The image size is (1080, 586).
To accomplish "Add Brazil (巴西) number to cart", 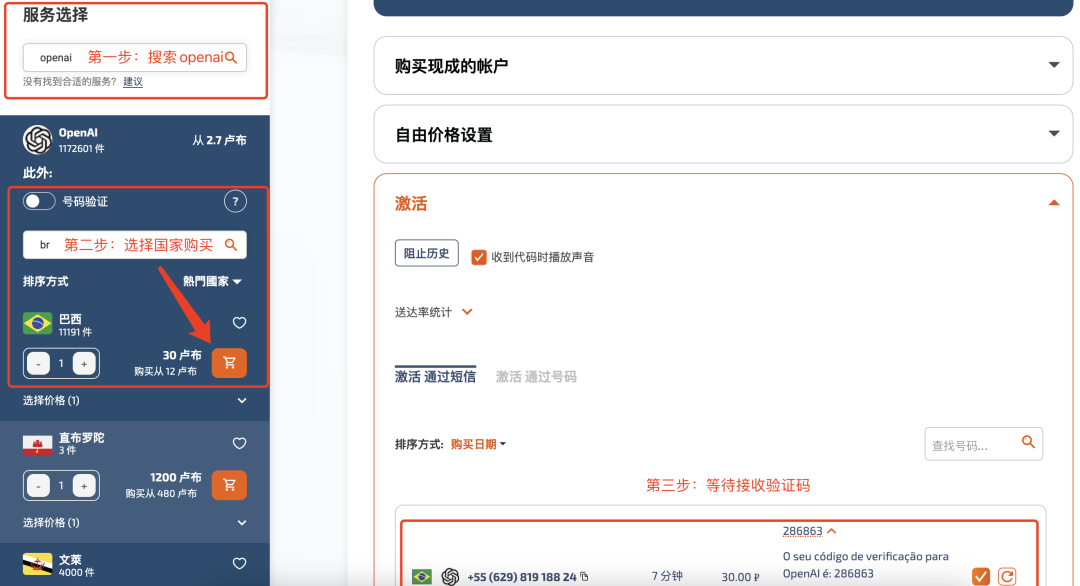I will pos(229,363).
